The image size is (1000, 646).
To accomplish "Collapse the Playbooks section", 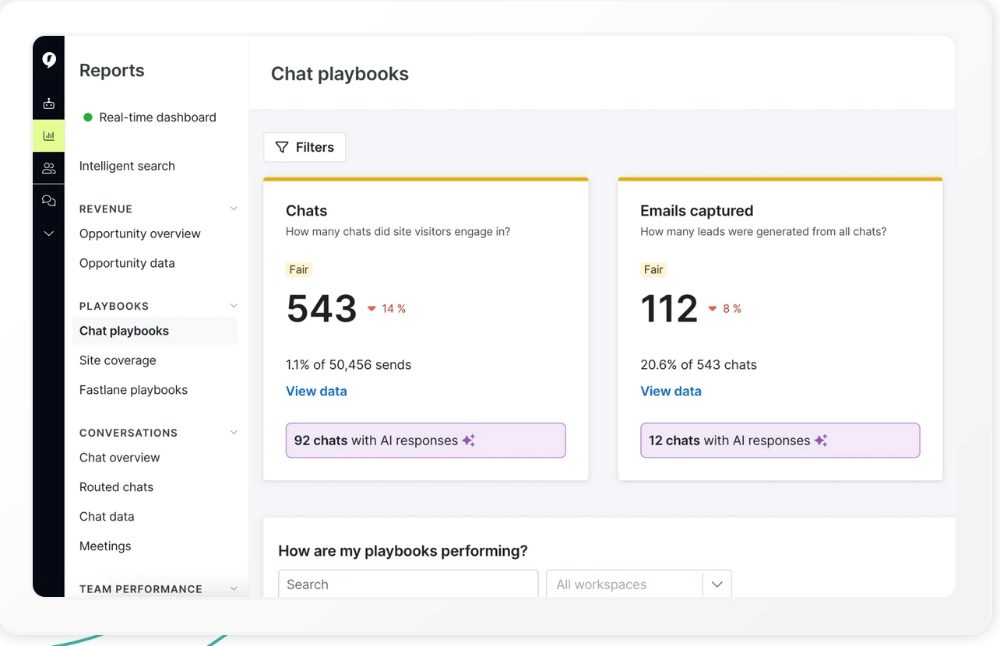I will tap(234, 306).
